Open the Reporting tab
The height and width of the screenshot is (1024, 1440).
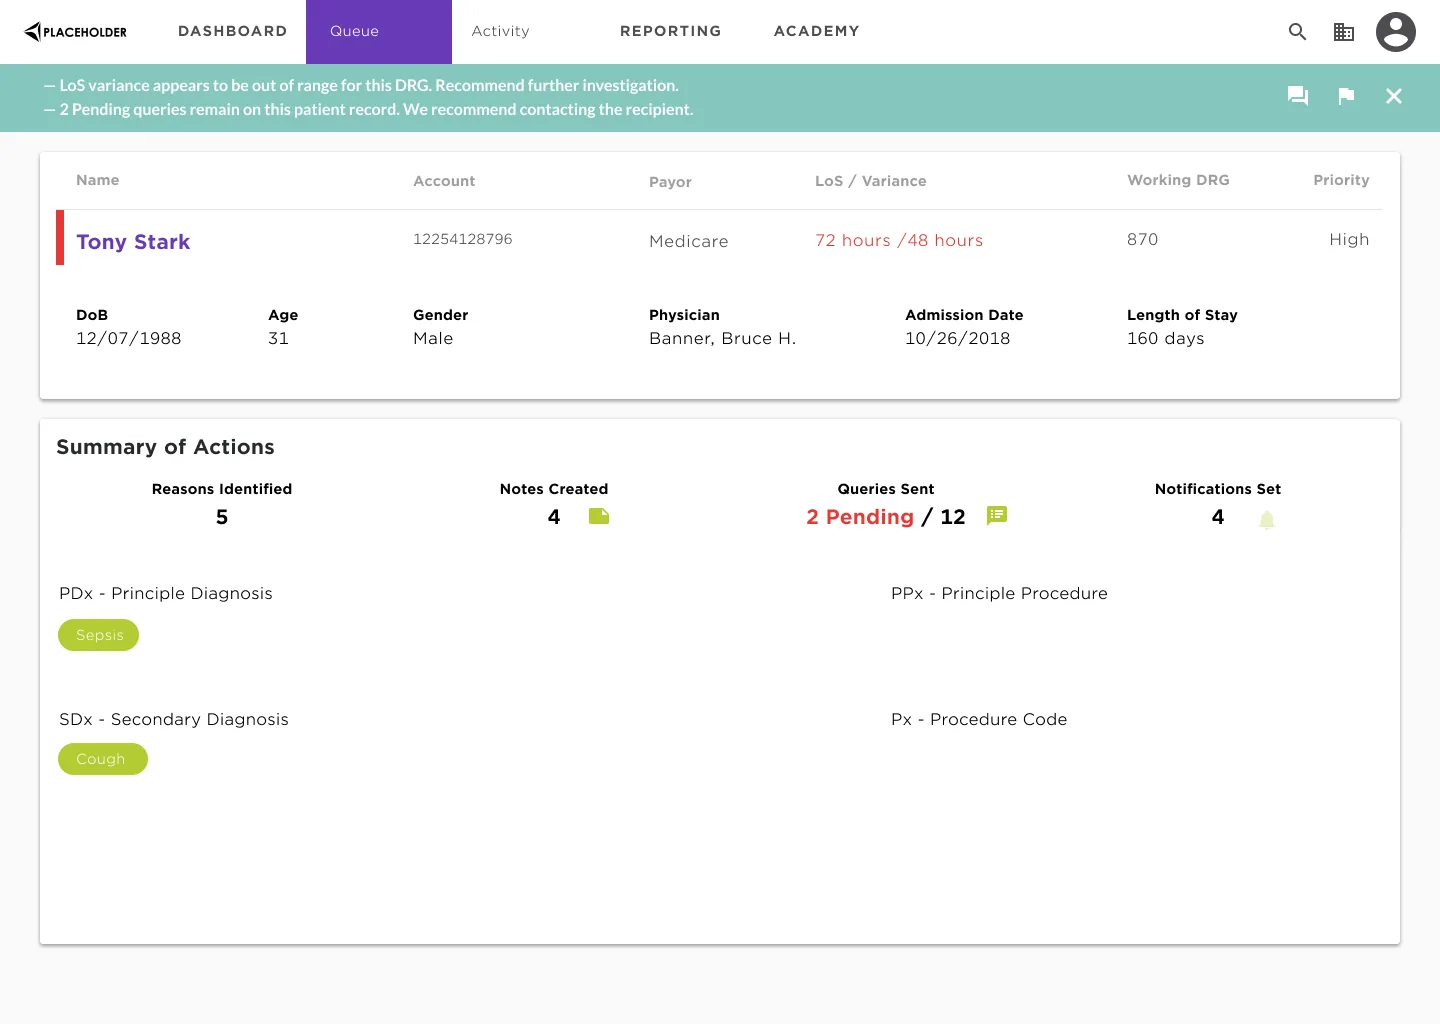tap(670, 31)
